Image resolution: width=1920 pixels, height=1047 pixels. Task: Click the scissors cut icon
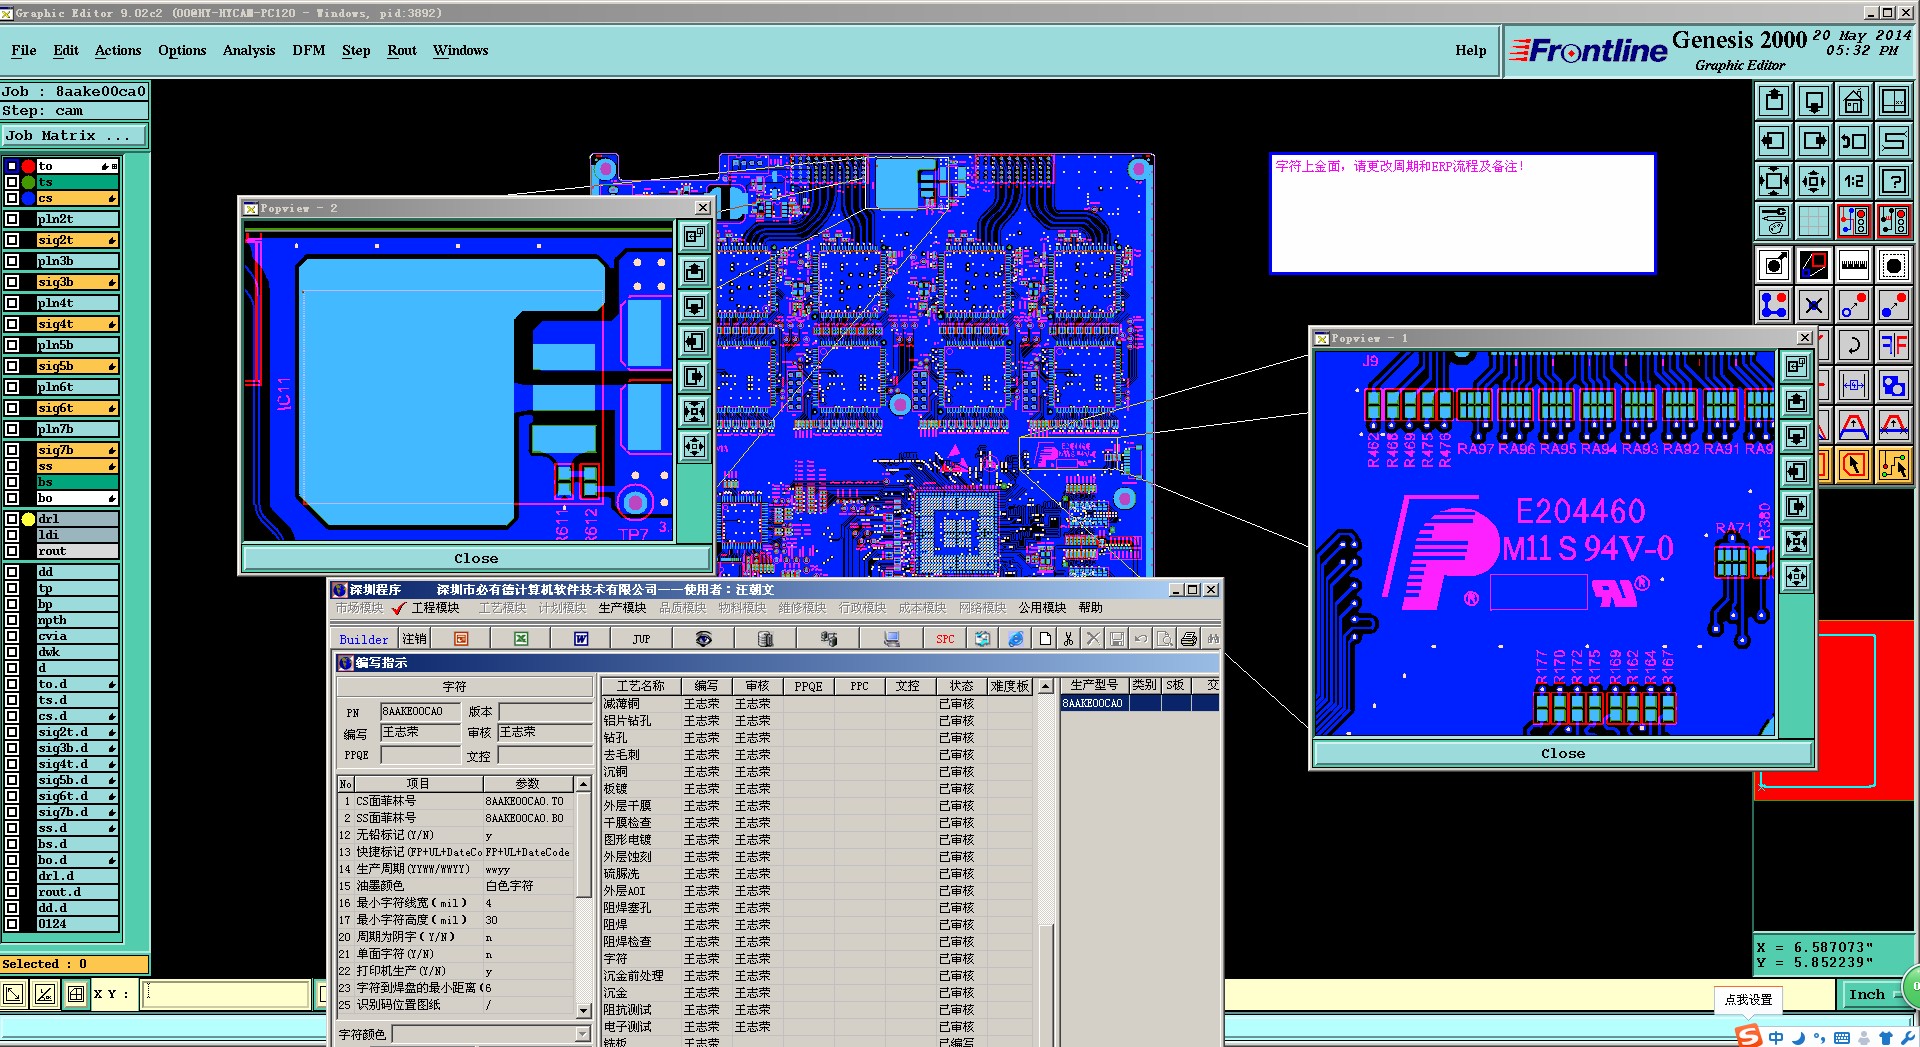[x=1069, y=638]
